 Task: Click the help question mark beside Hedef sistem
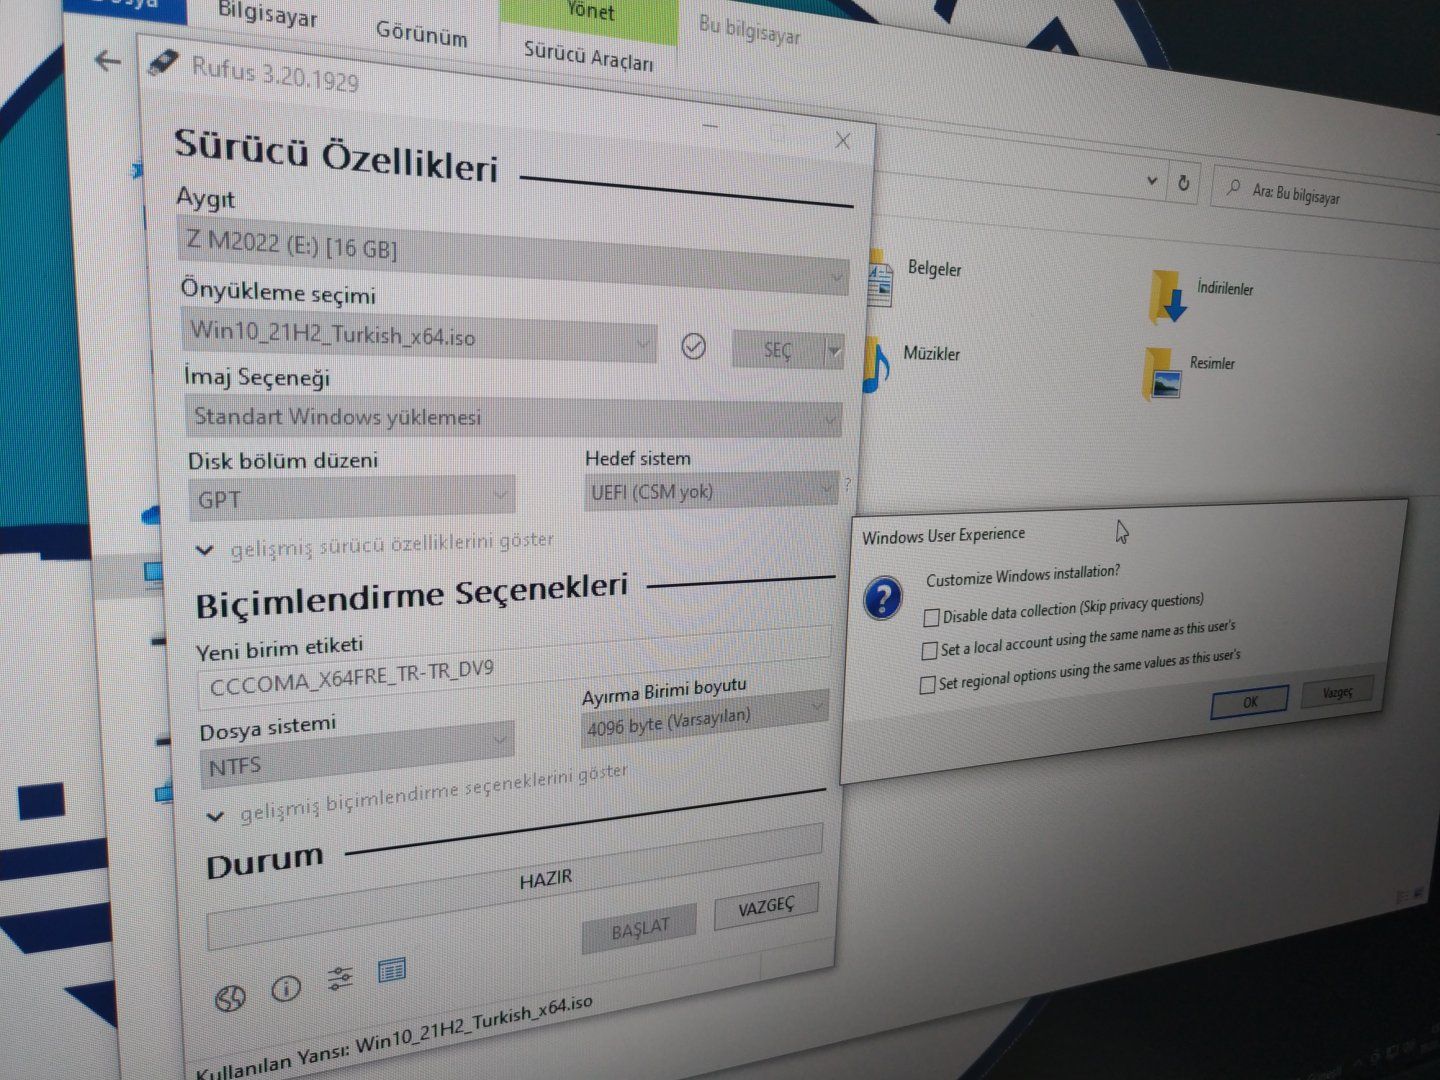(x=847, y=484)
